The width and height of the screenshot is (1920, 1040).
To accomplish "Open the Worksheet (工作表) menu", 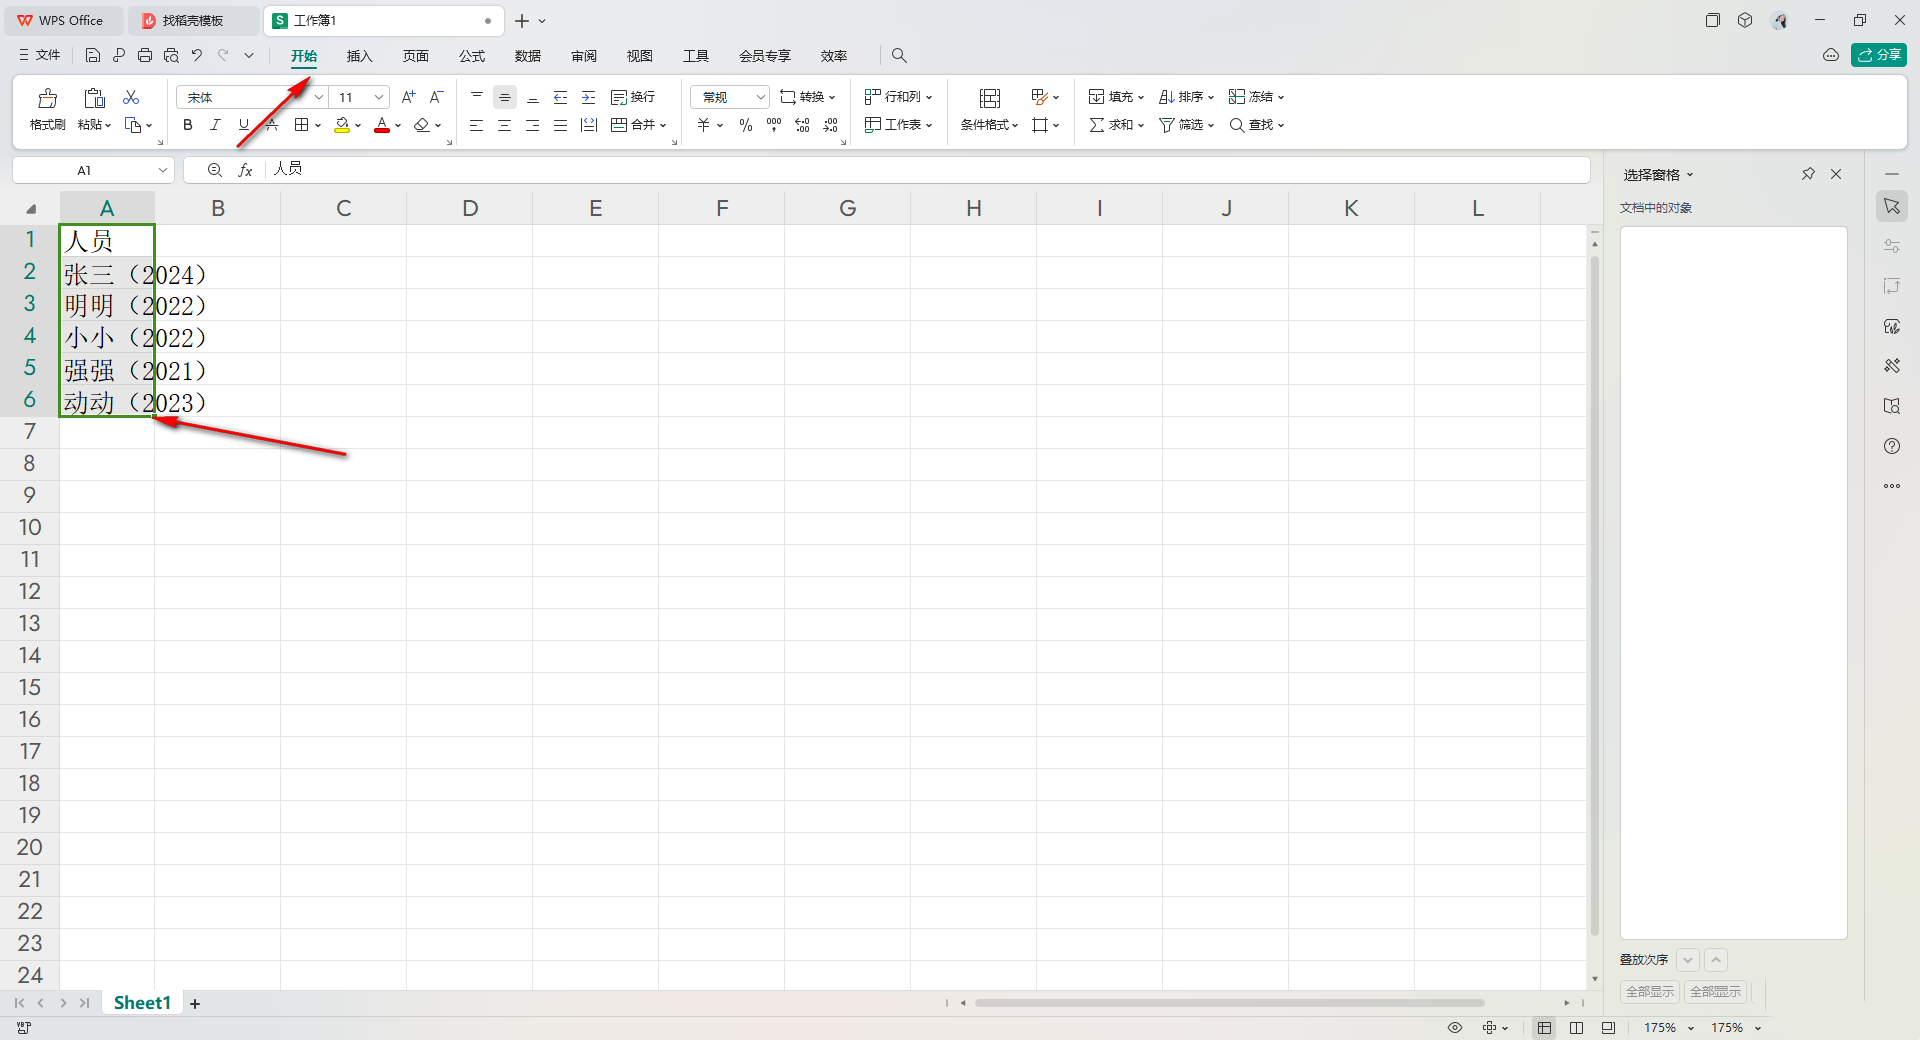I will click(x=899, y=125).
